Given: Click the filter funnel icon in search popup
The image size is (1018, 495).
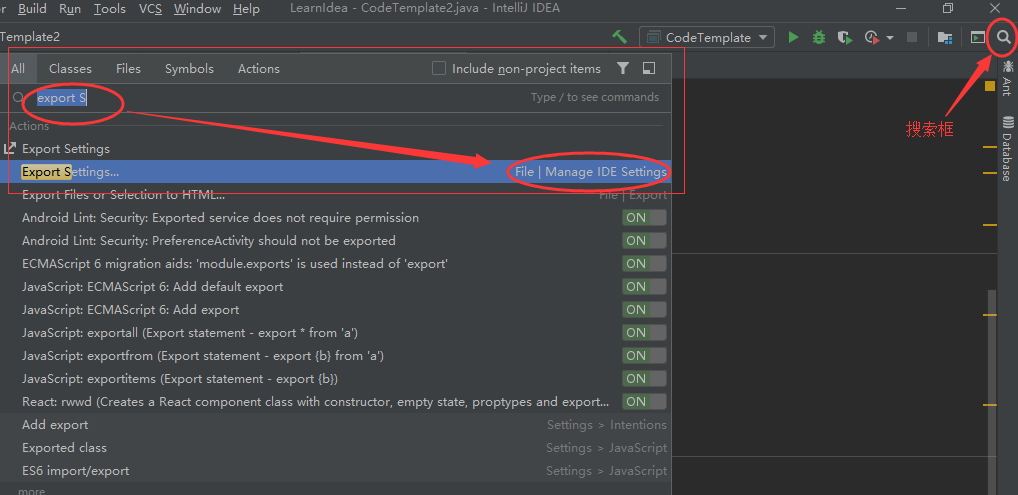Looking at the screenshot, I should tap(623, 68).
